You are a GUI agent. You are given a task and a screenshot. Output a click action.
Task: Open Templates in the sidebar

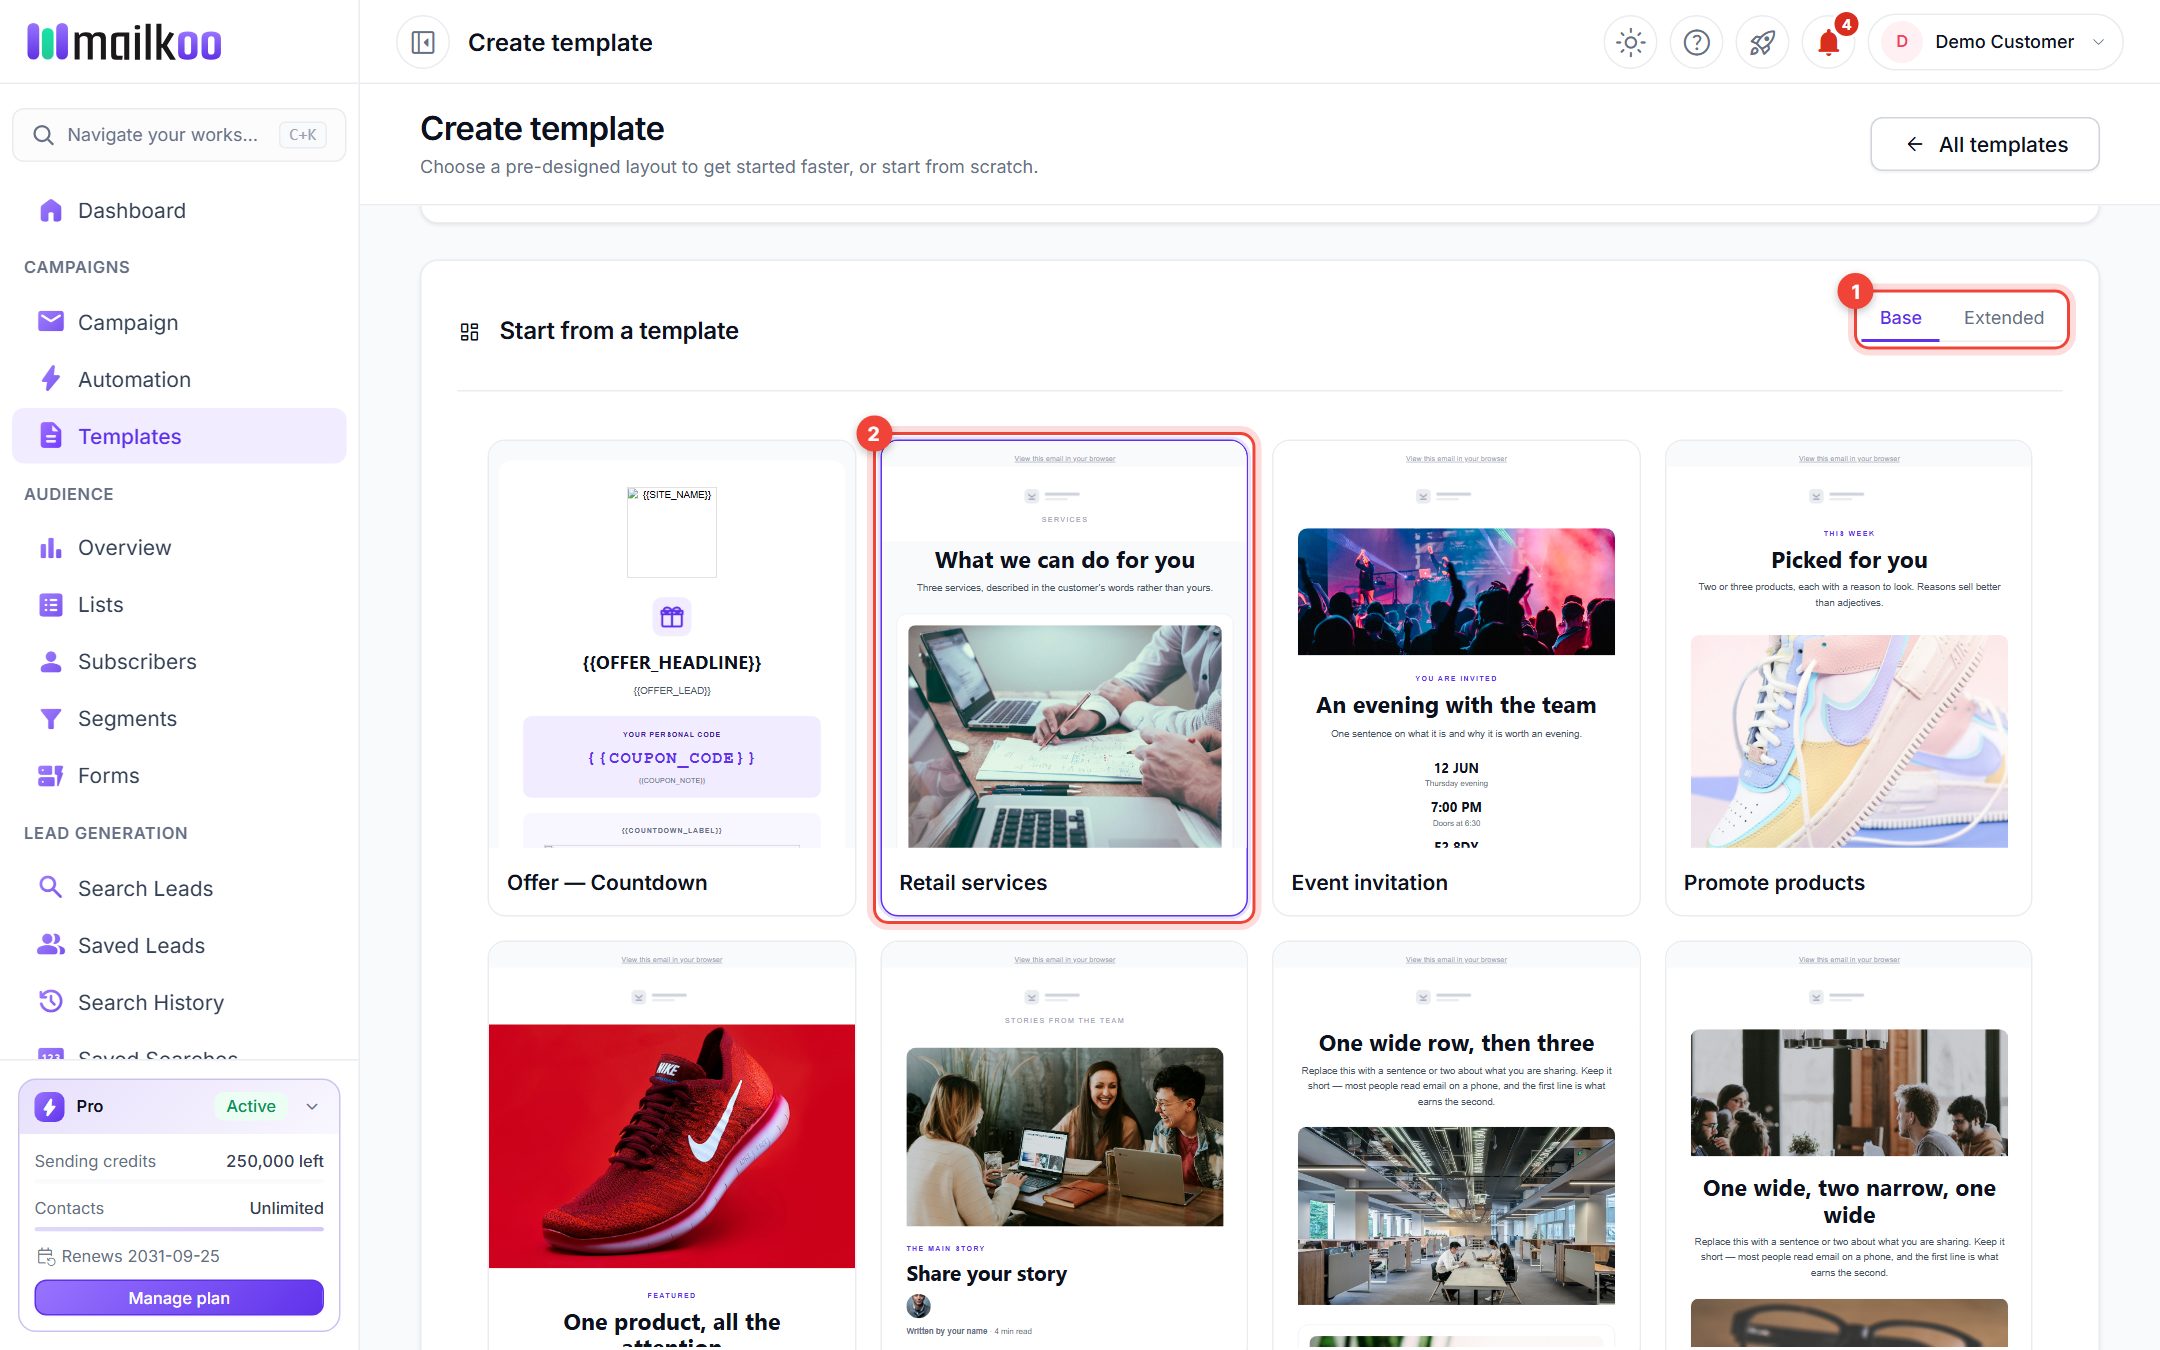point(179,436)
